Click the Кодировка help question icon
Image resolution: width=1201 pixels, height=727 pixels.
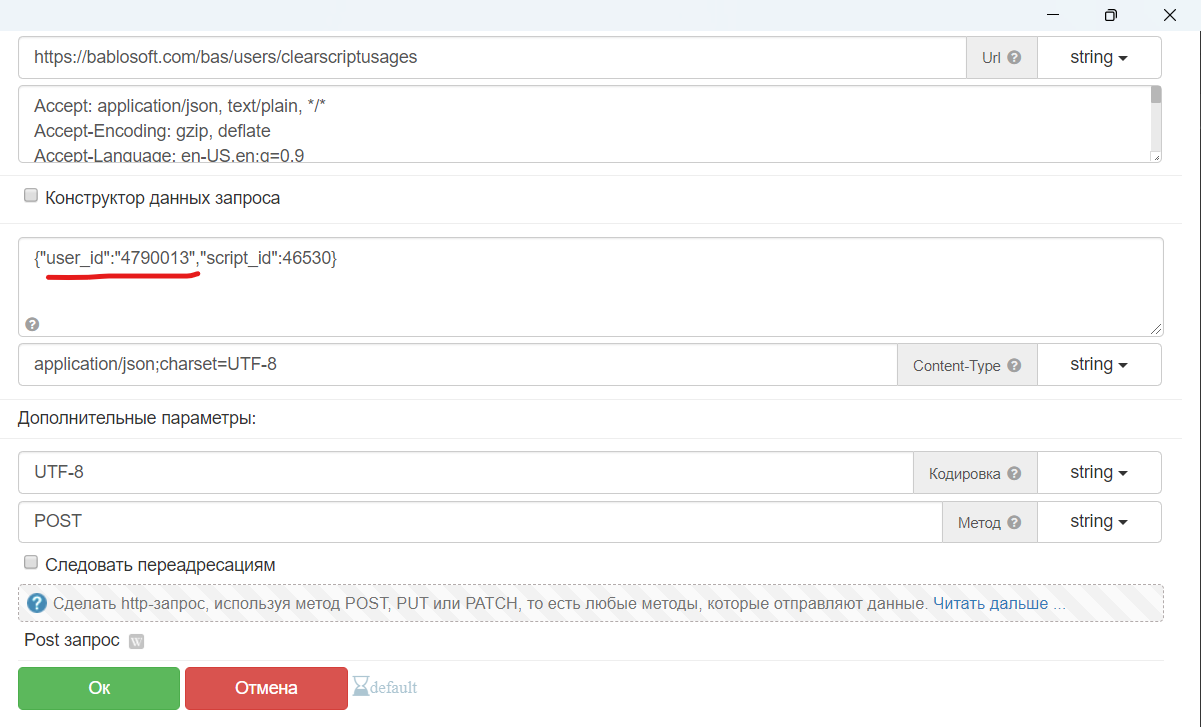[x=1014, y=474]
